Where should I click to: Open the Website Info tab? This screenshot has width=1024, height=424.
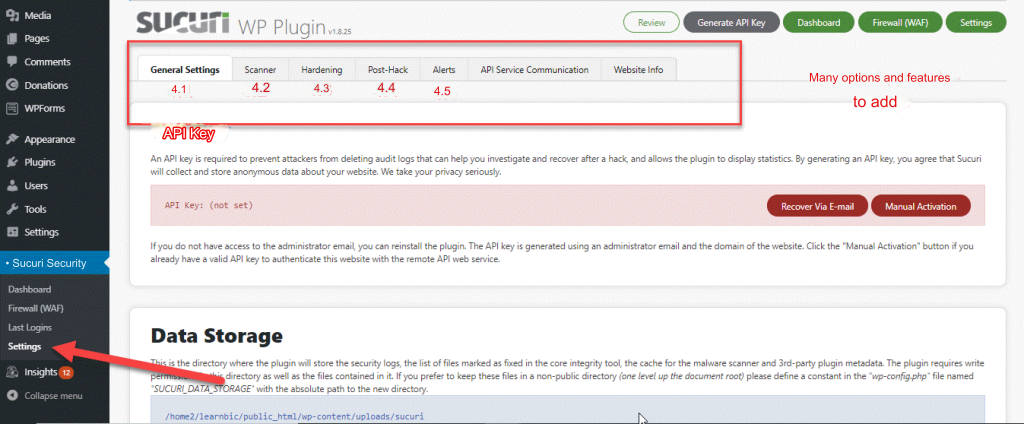(x=638, y=70)
